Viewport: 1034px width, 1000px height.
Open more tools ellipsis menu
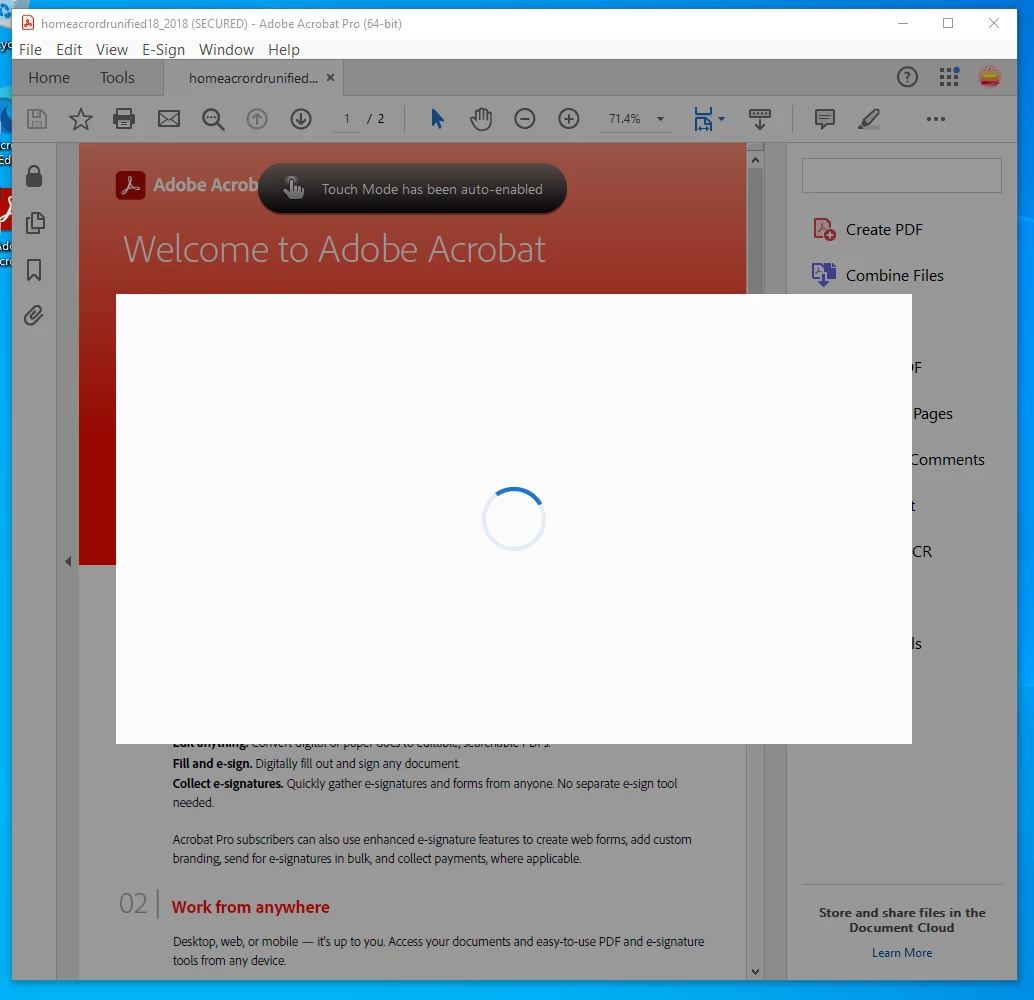coord(936,119)
